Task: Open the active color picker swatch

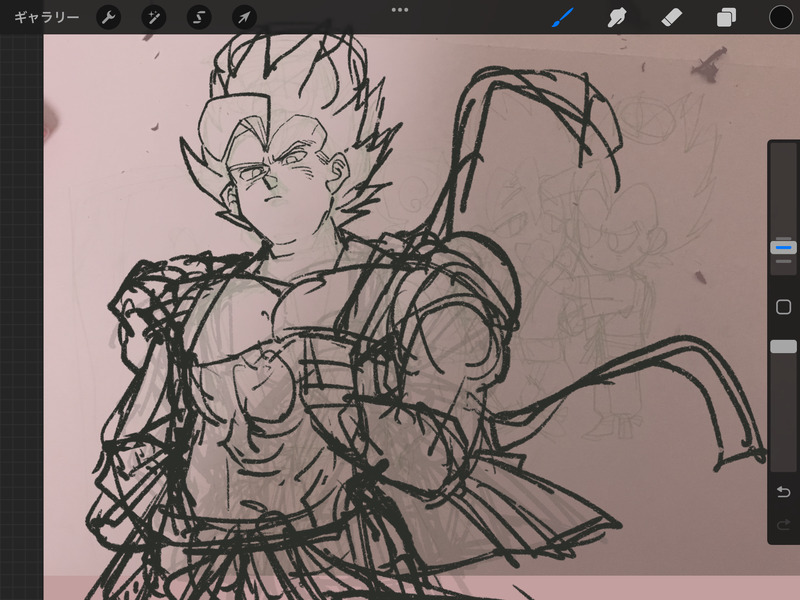Action: pos(781,17)
